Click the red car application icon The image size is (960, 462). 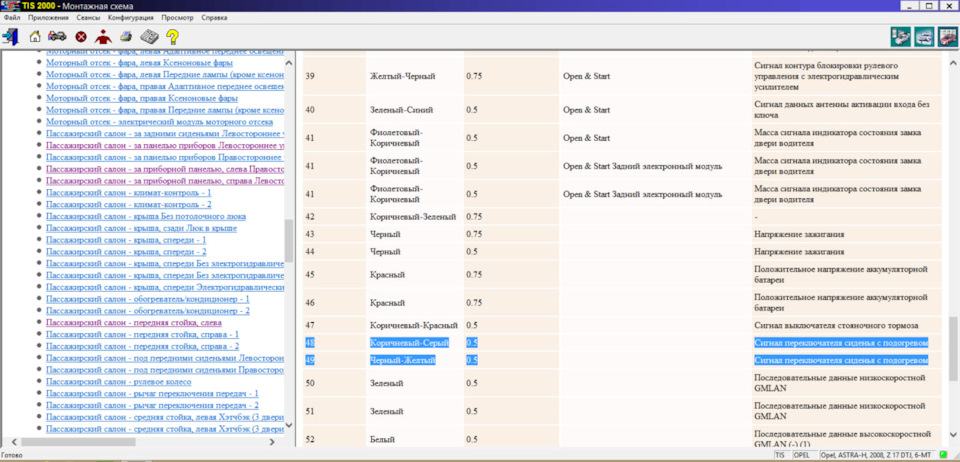948,37
